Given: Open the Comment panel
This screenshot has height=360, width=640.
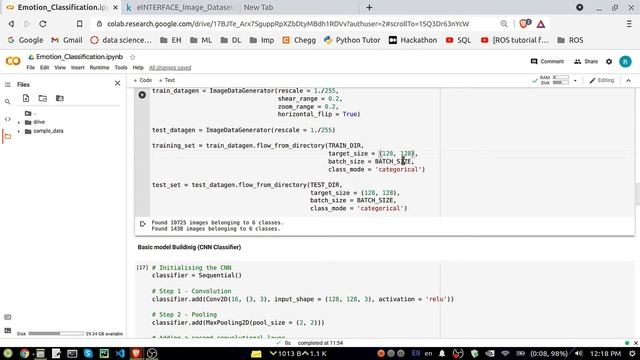Looking at the screenshot, I should click(x=547, y=62).
